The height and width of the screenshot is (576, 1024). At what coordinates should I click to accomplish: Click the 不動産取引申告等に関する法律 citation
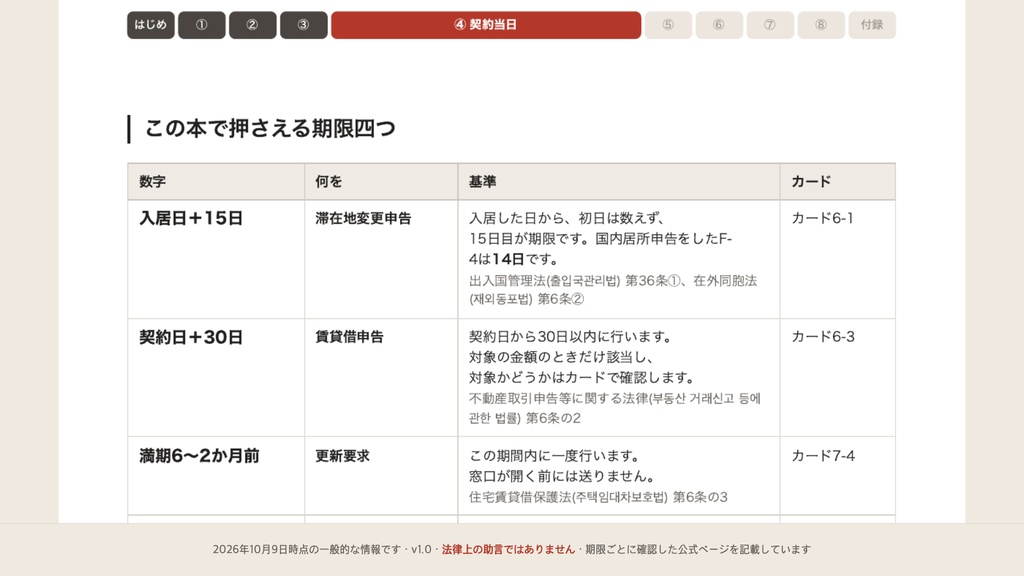(615, 408)
